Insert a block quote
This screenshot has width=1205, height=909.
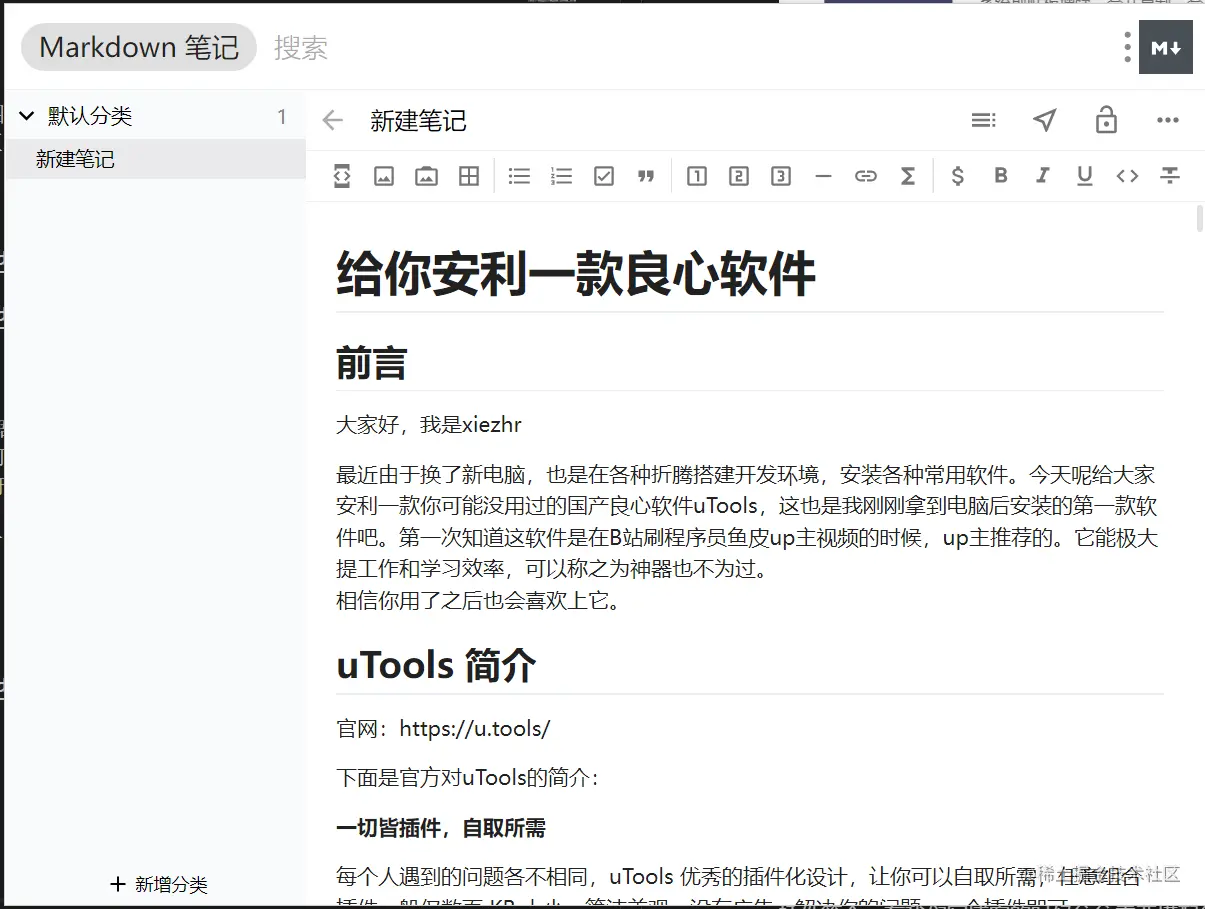(x=645, y=176)
